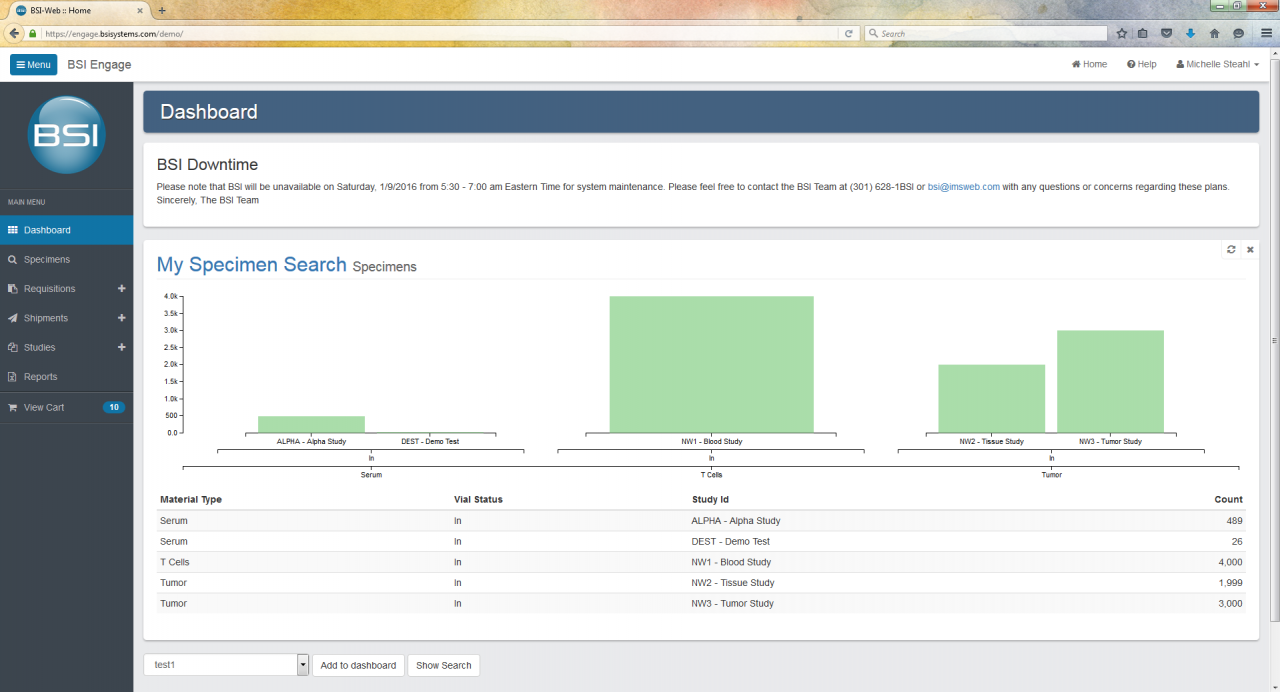Click the Add to dashboard button
The image size is (1280, 692).
click(358, 665)
